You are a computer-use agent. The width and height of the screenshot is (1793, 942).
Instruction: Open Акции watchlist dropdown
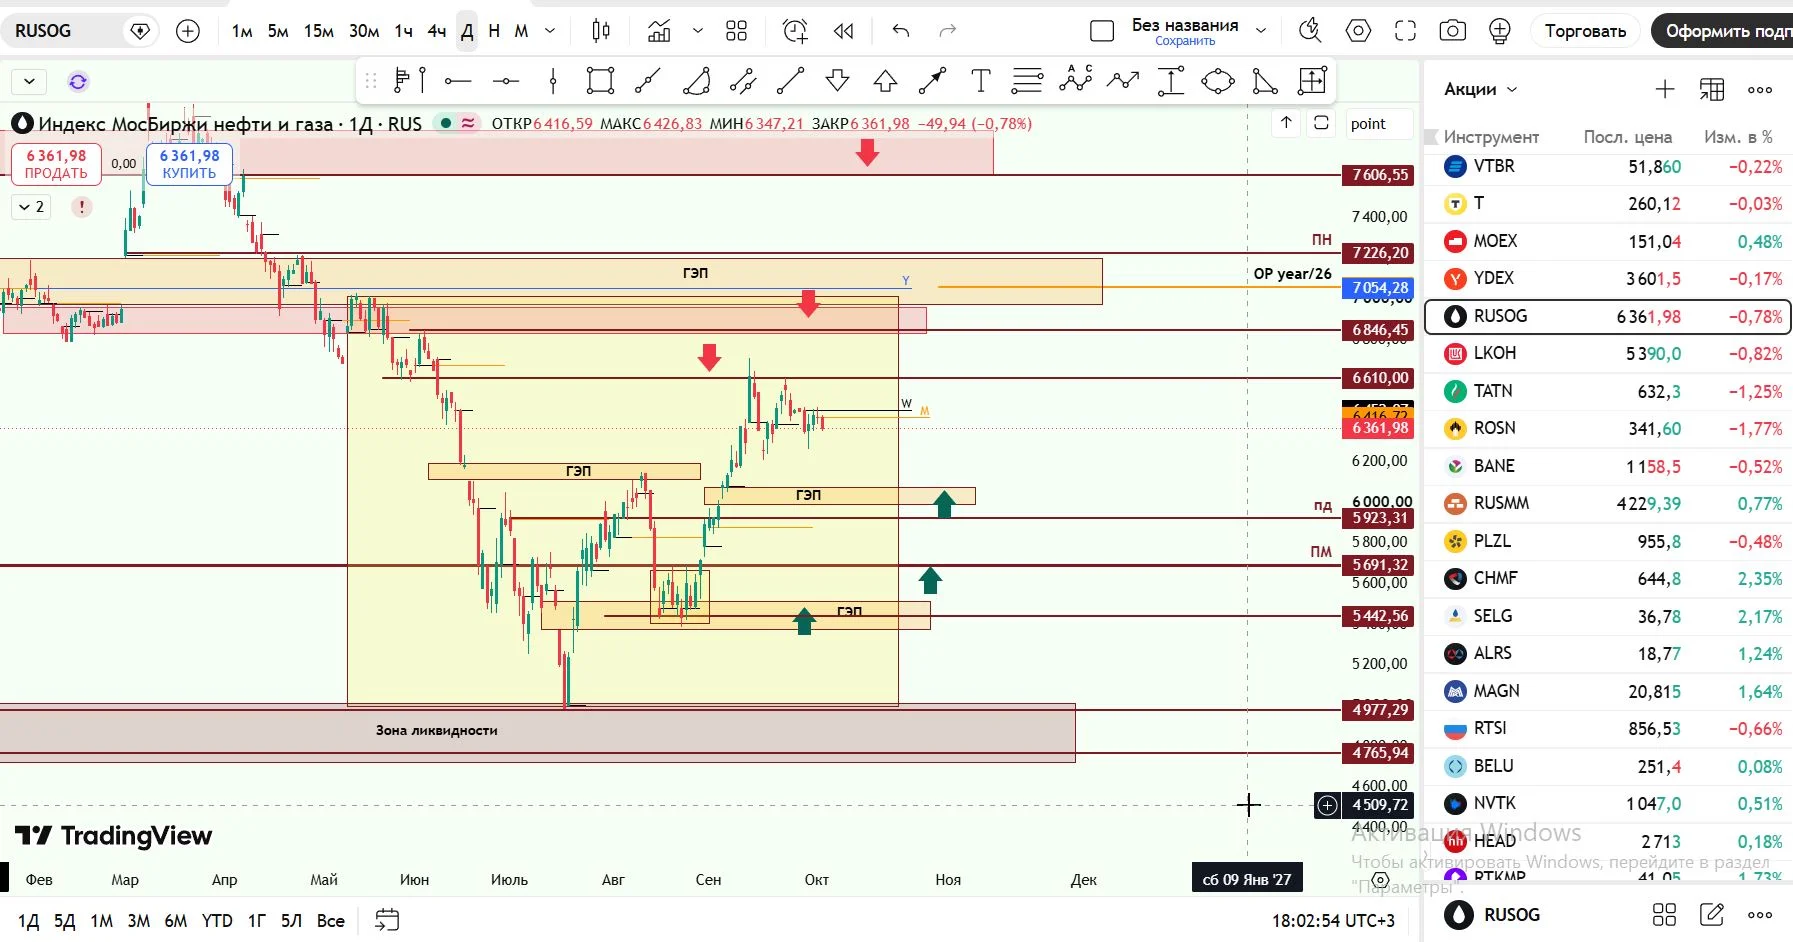(1481, 89)
